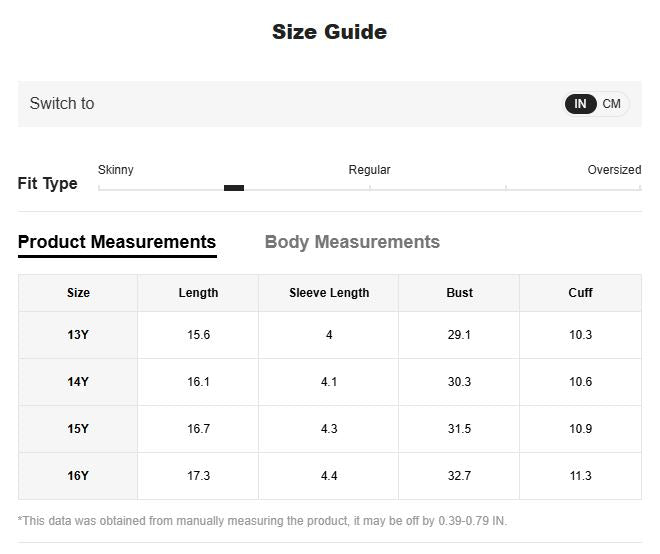Click the Cuff column header
The image size is (660, 554).
[x=580, y=293]
